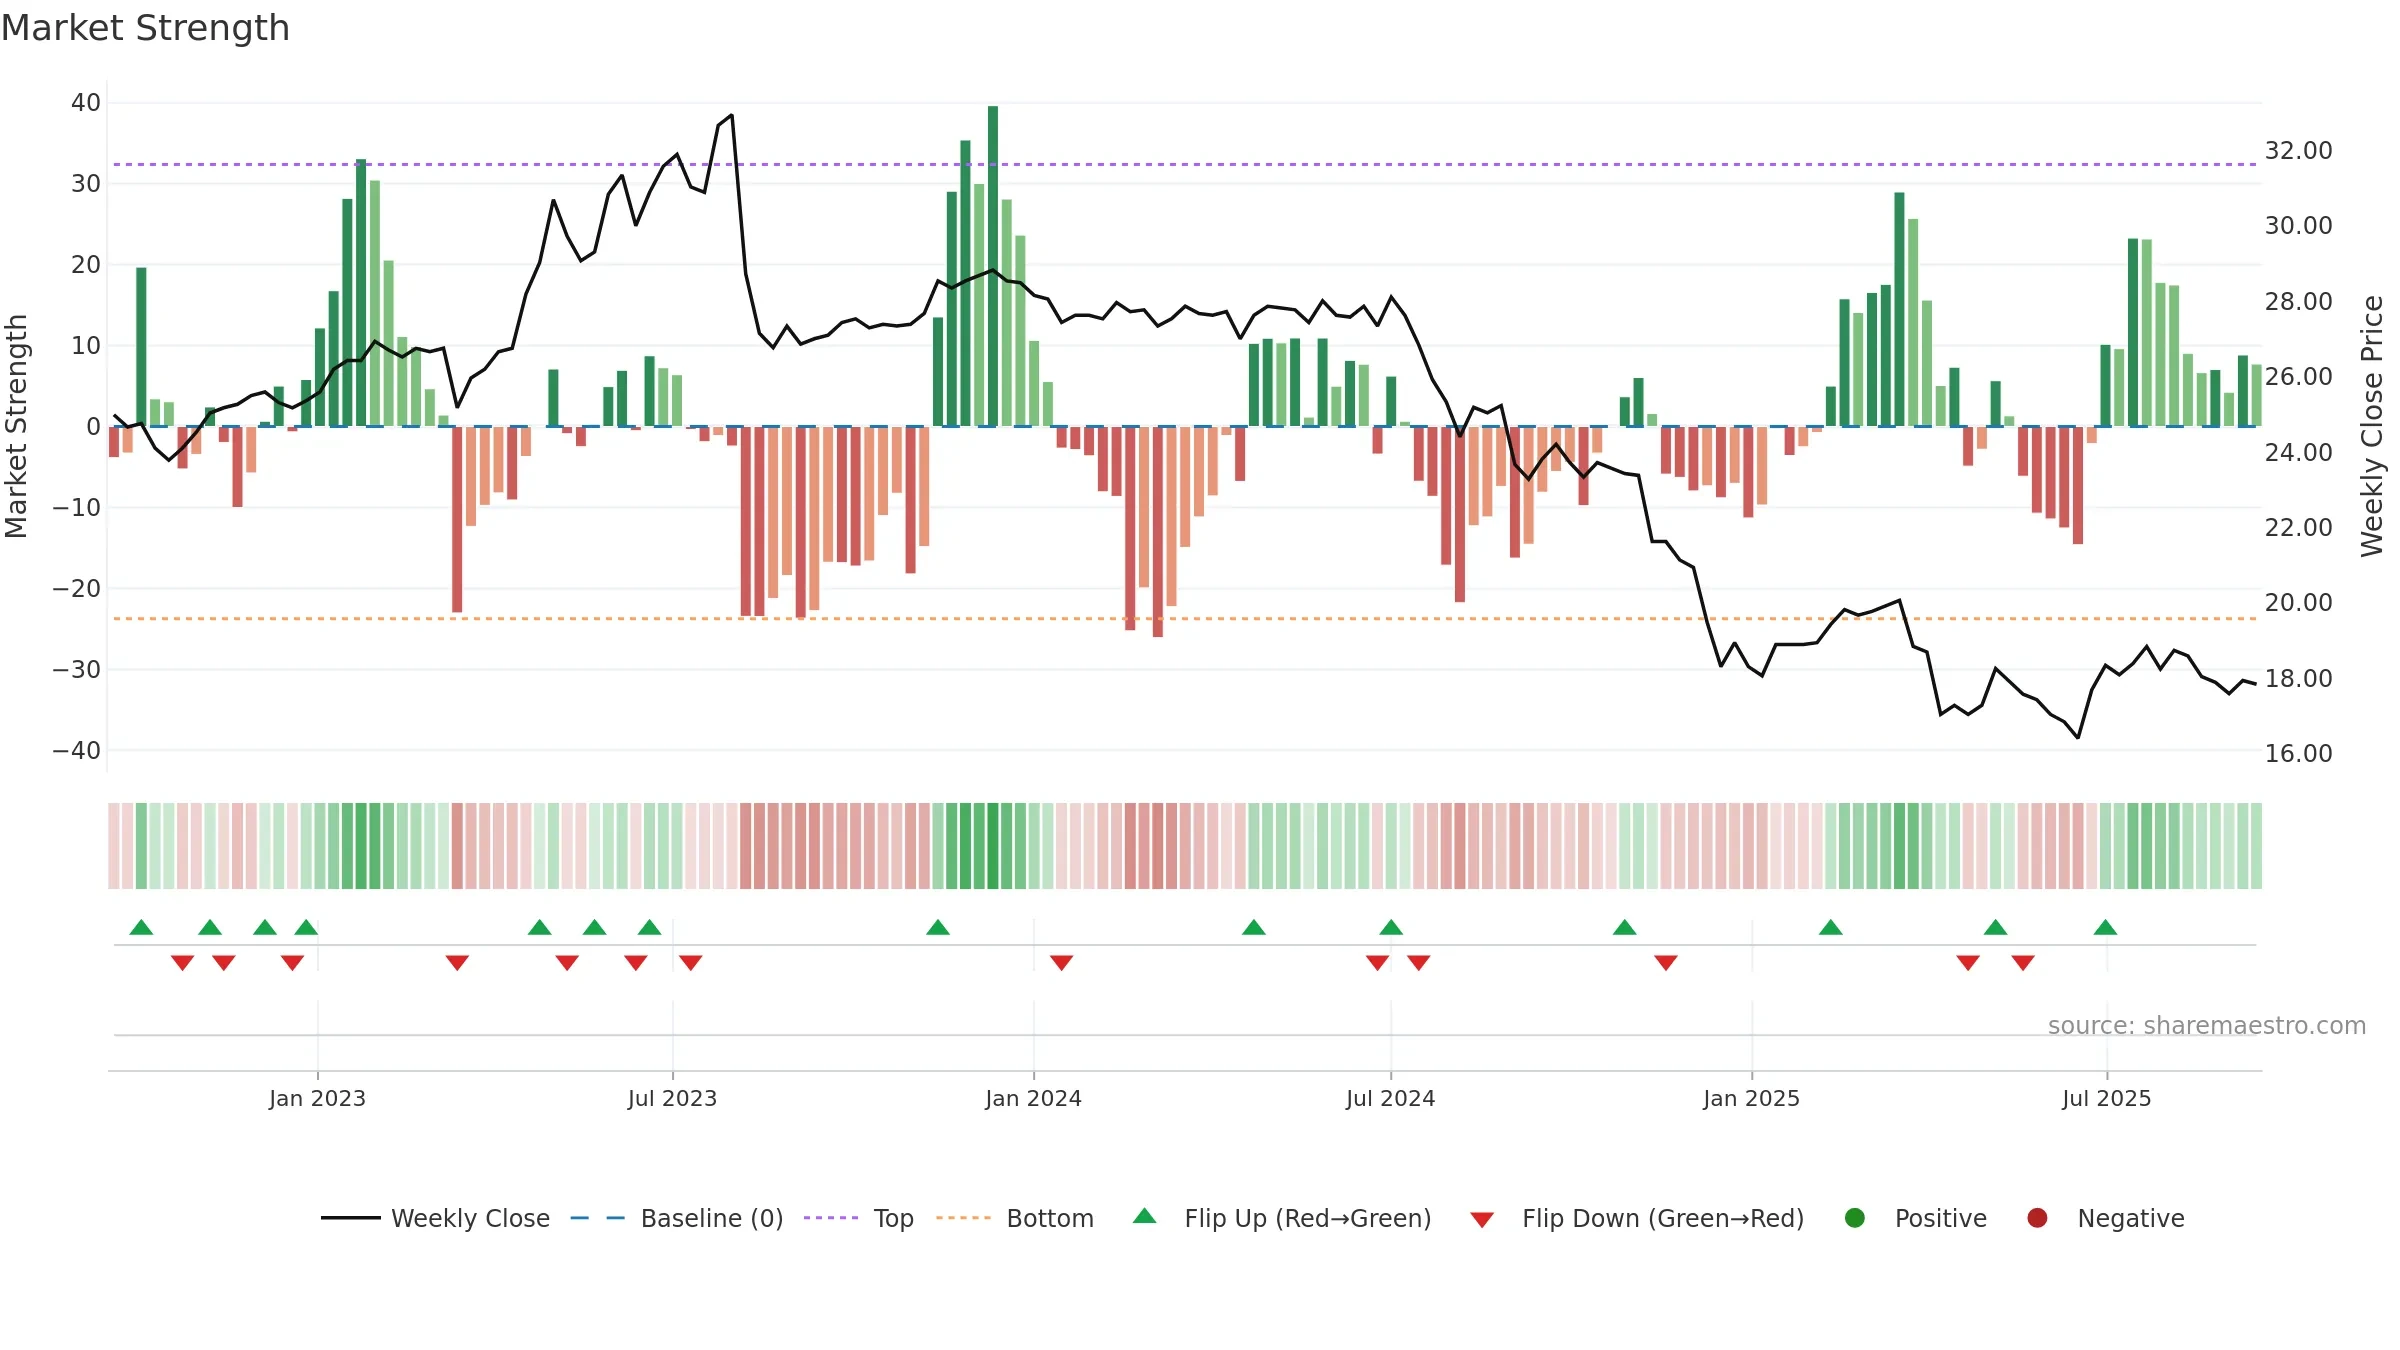Click the −40 strength axis tick

[x=77, y=751]
